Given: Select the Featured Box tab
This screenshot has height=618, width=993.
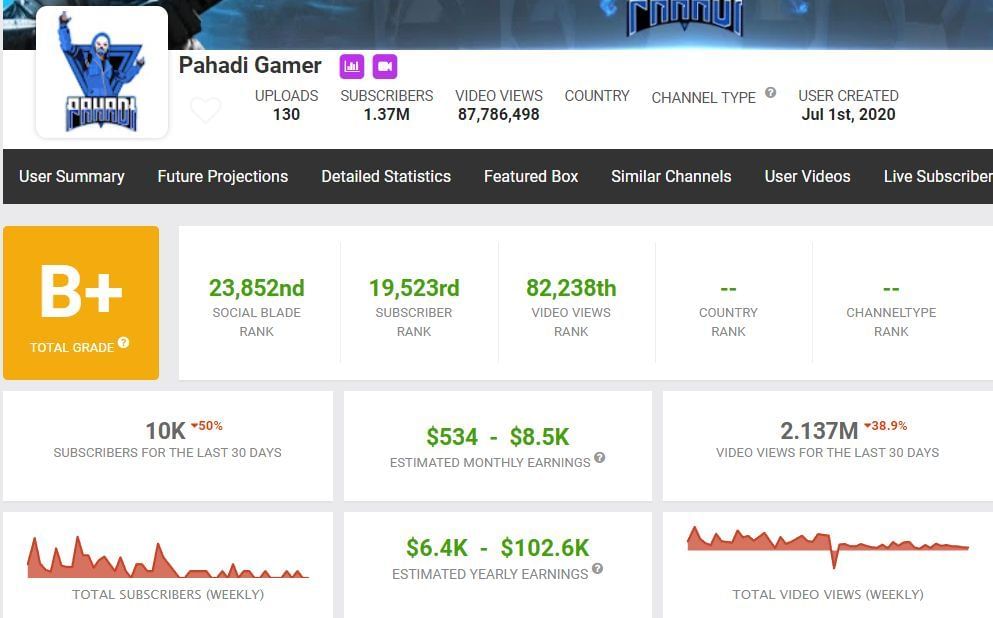Looking at the screenshot, I should click(x=531, y=176).
